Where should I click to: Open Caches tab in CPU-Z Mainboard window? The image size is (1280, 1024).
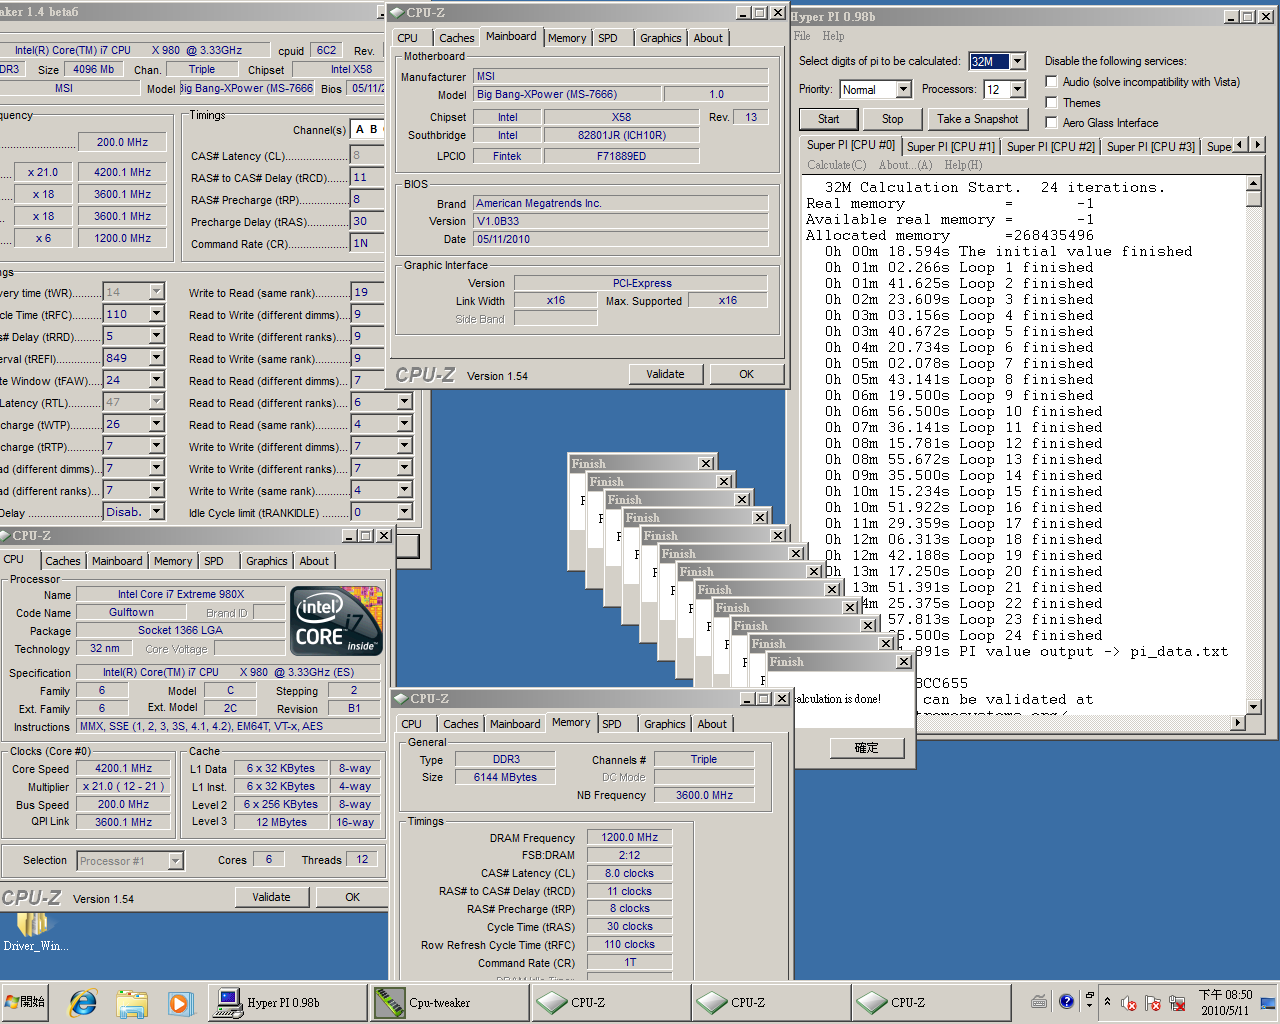click(456, 38)
